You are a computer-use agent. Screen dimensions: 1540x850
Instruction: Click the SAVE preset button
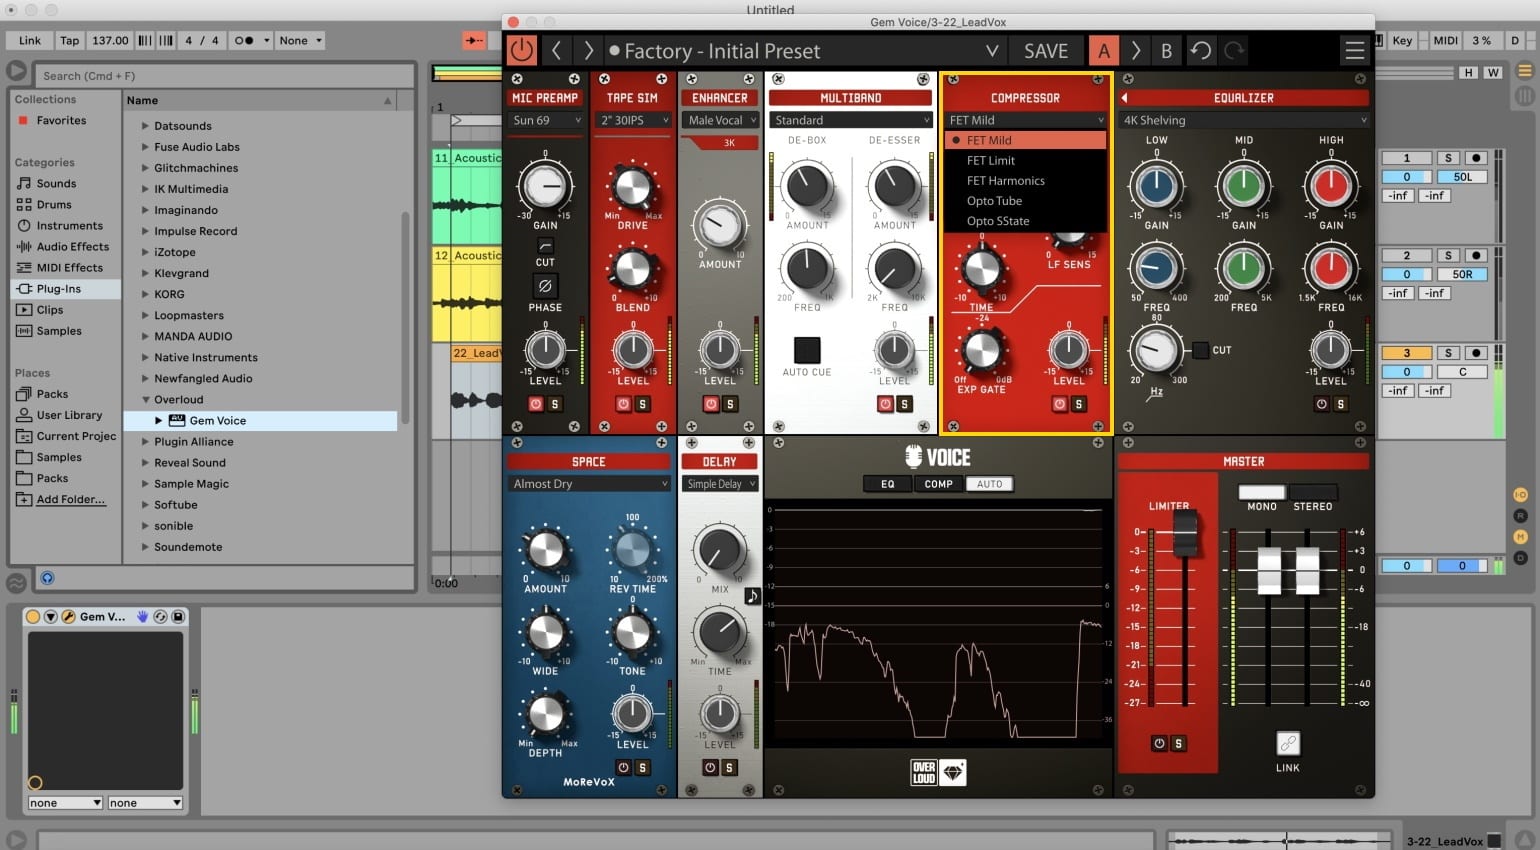(x=1046, y=50)
